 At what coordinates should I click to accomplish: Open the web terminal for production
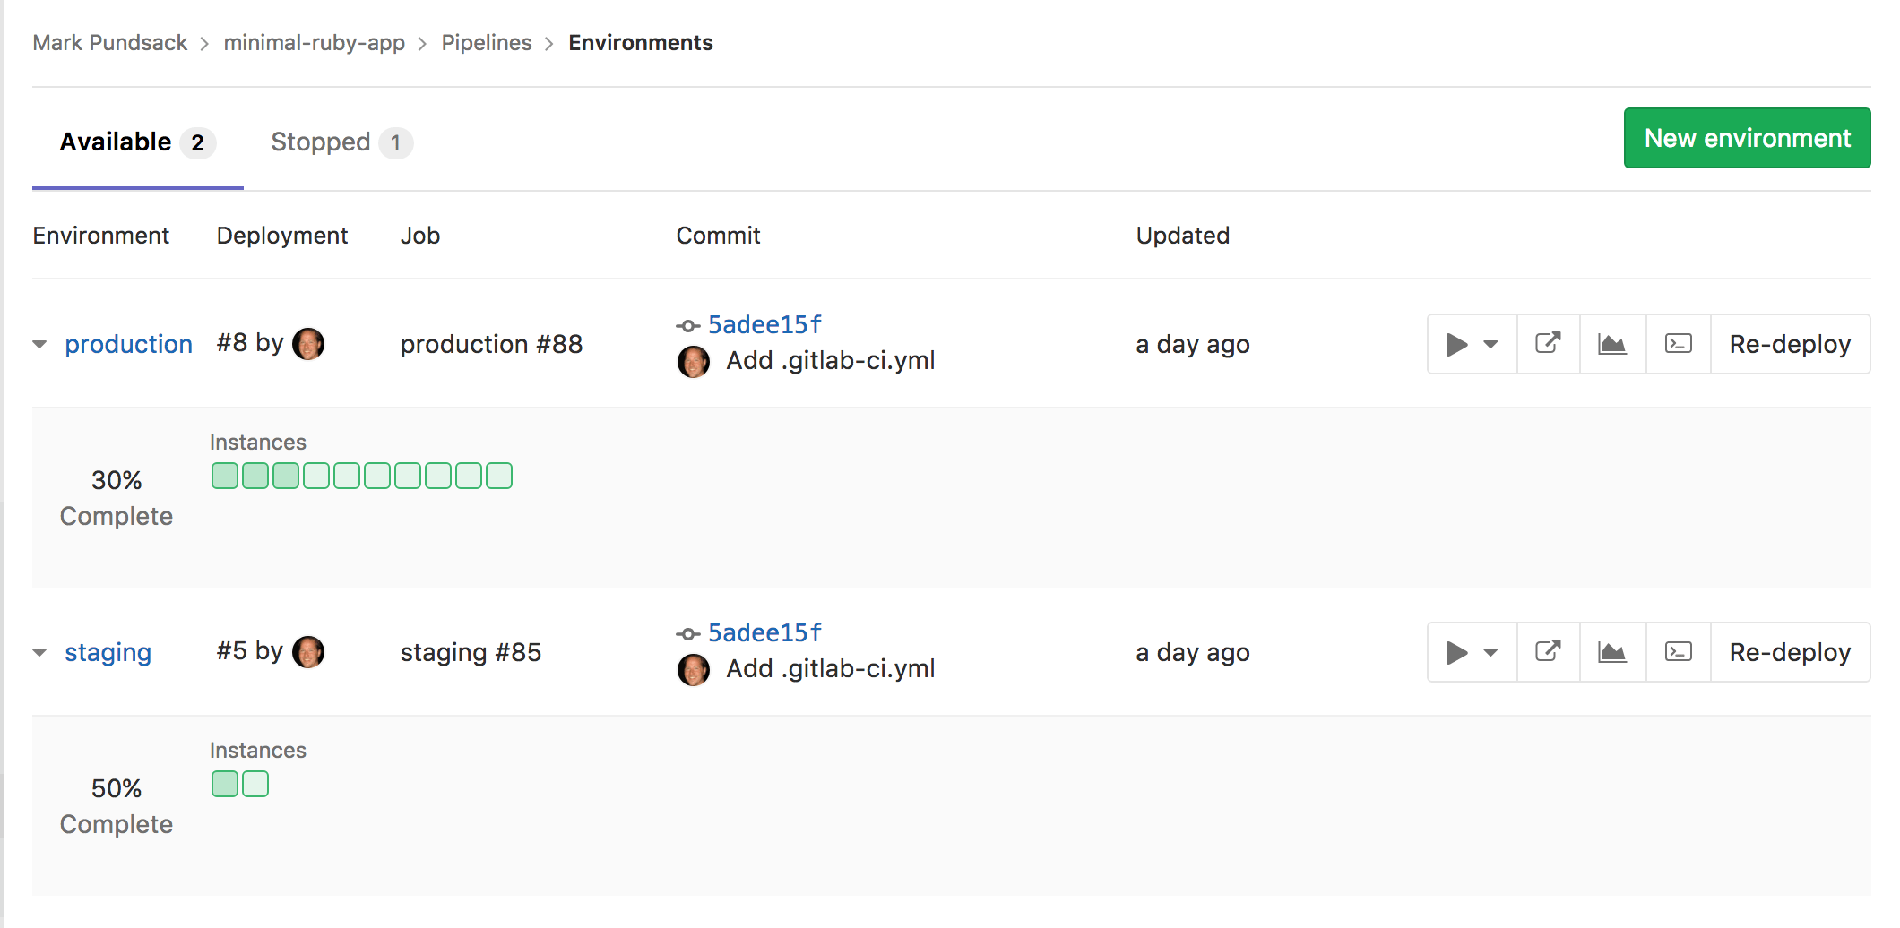click(x=1677, y=344)
